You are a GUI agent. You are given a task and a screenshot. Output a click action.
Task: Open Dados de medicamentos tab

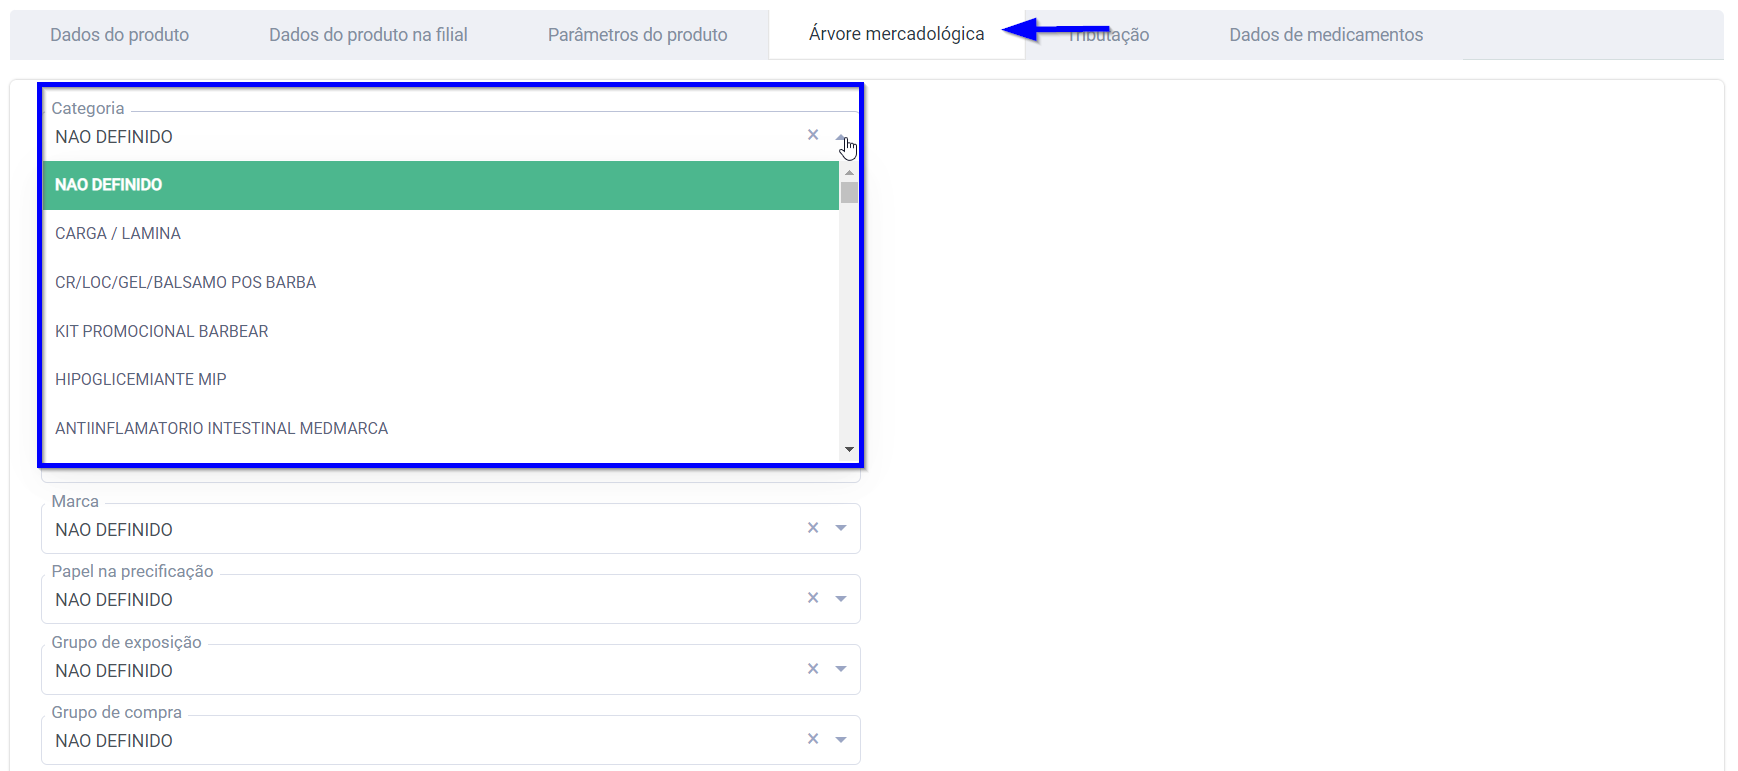(1326, 35)
